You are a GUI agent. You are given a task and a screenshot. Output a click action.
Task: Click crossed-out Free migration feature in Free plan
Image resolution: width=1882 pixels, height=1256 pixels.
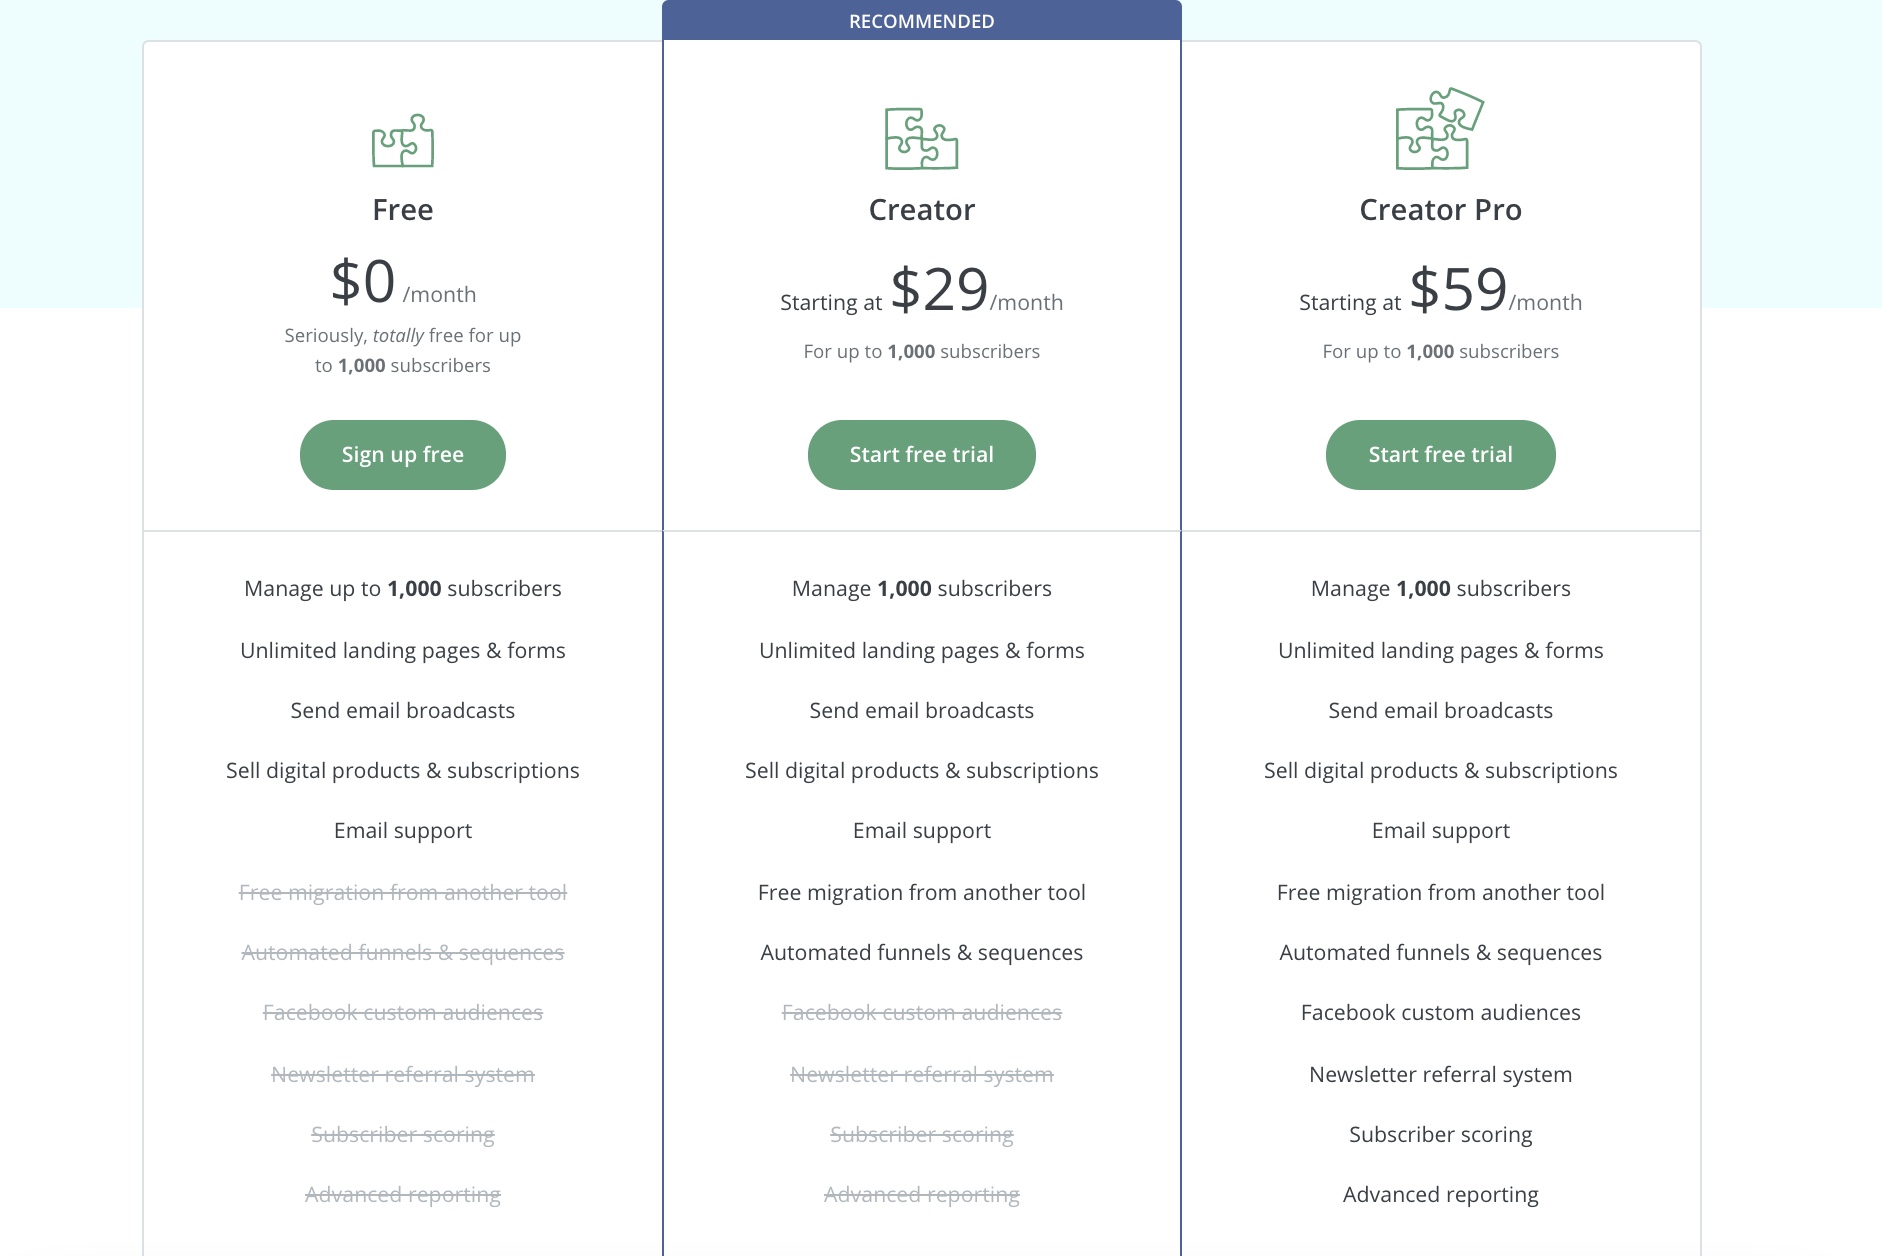click(x=403, y=892)
